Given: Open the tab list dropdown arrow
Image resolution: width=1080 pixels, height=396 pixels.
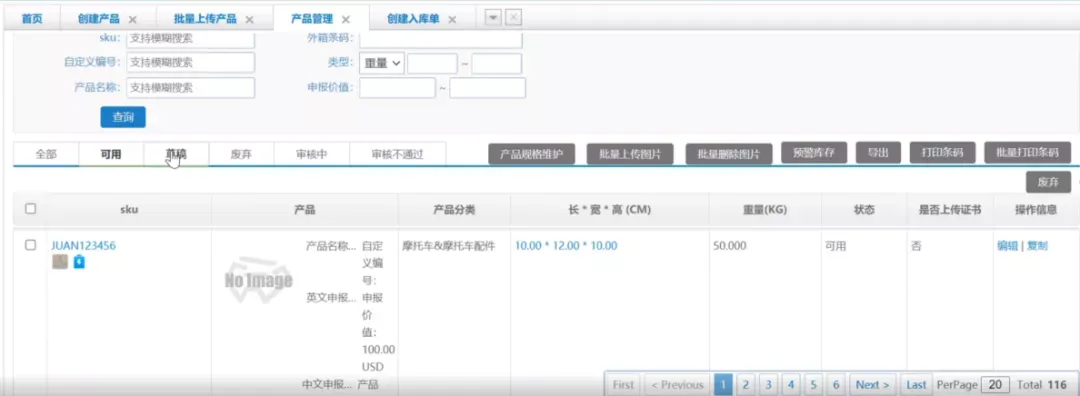Looking at the screenshot, I should point(493,19).
